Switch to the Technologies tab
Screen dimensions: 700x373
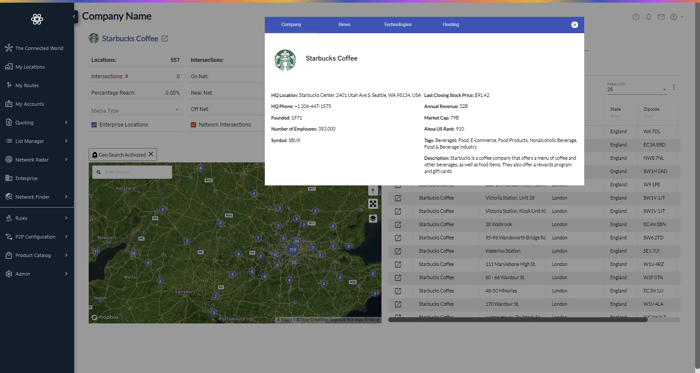tap(397, 25)
